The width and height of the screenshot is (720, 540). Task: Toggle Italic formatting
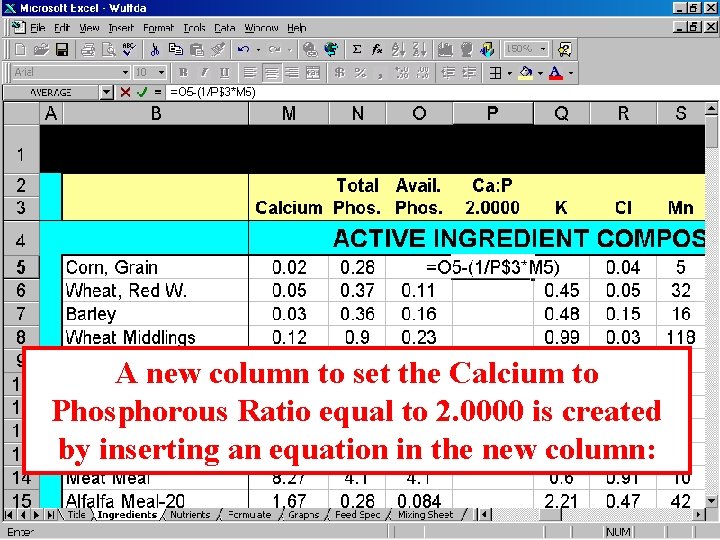pos(204,73)
